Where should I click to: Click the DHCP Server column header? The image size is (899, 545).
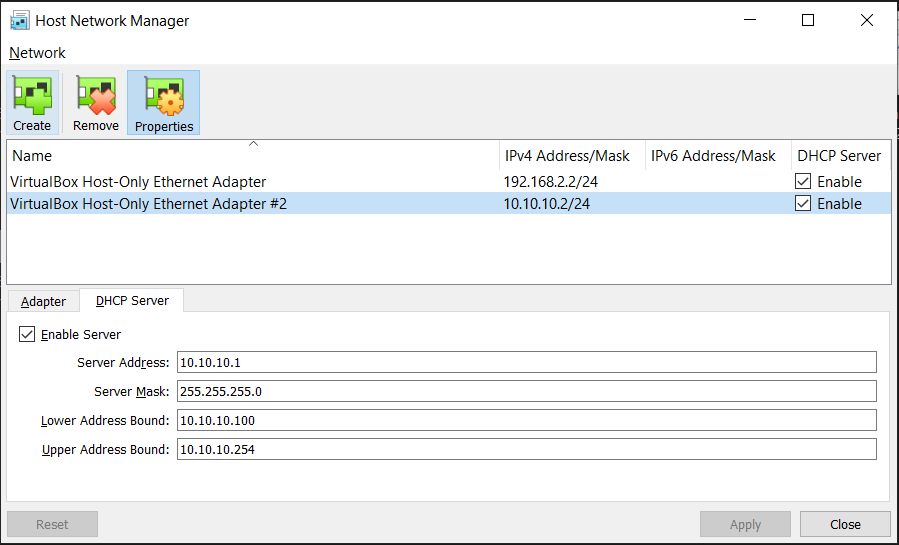[x=841, y=155]
